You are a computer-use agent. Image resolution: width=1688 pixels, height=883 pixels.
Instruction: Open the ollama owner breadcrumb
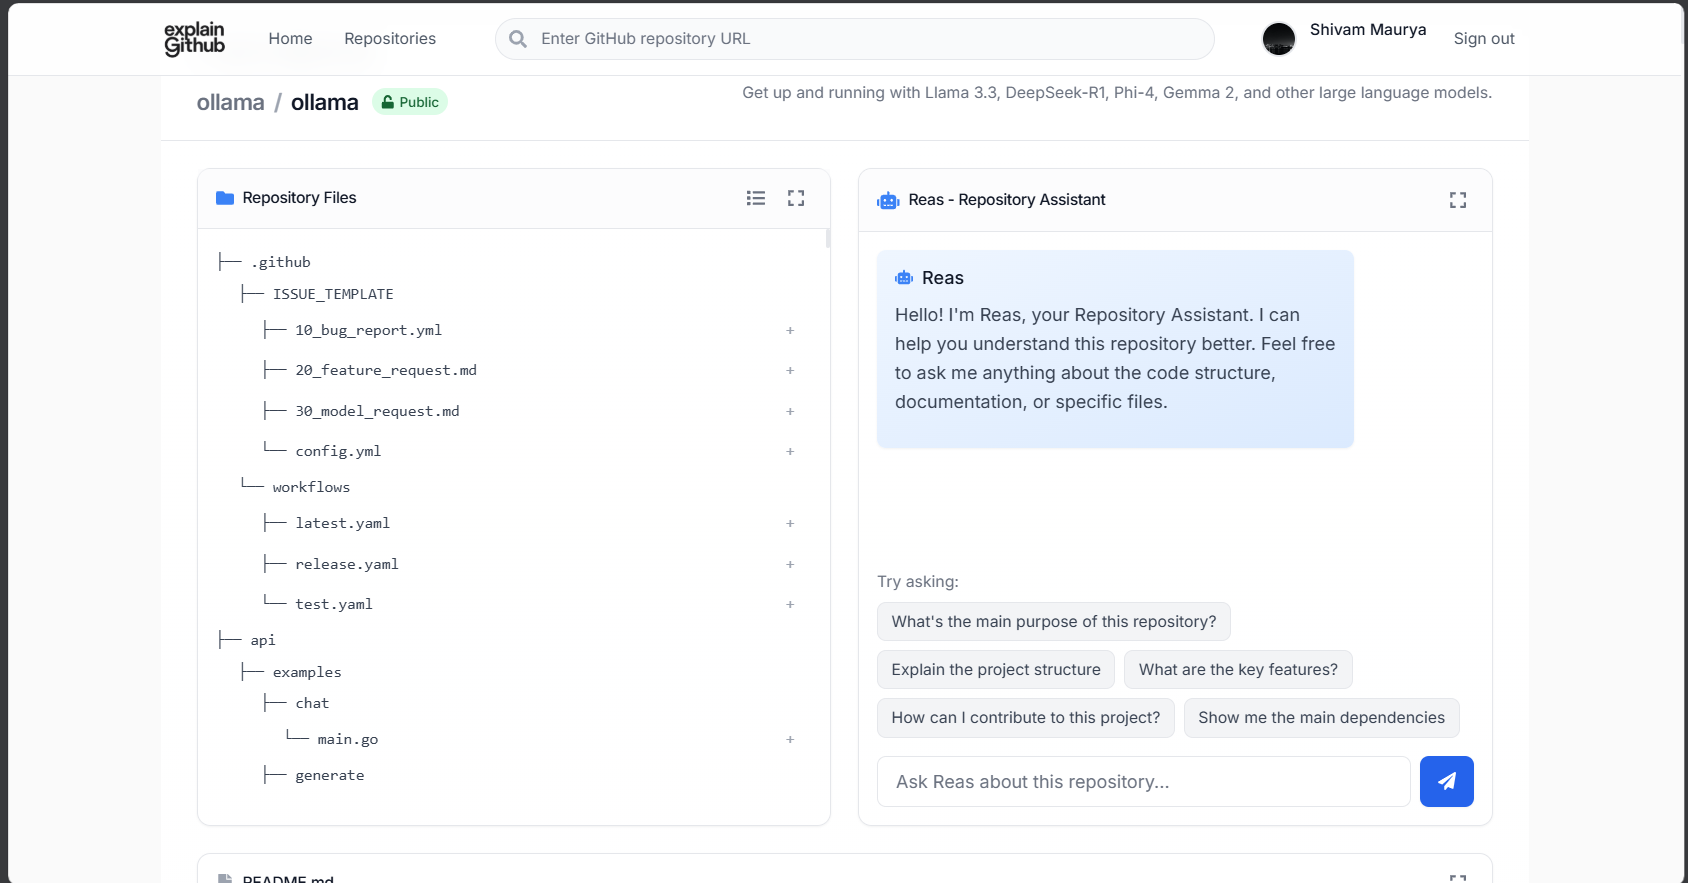231,102
